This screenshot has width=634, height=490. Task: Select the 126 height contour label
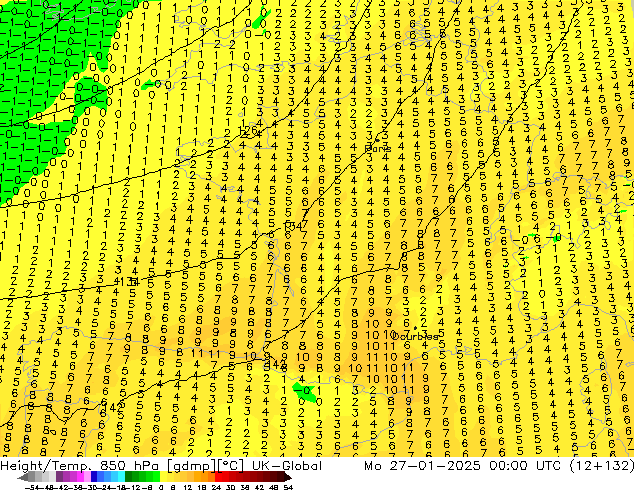tap(248, 130)
